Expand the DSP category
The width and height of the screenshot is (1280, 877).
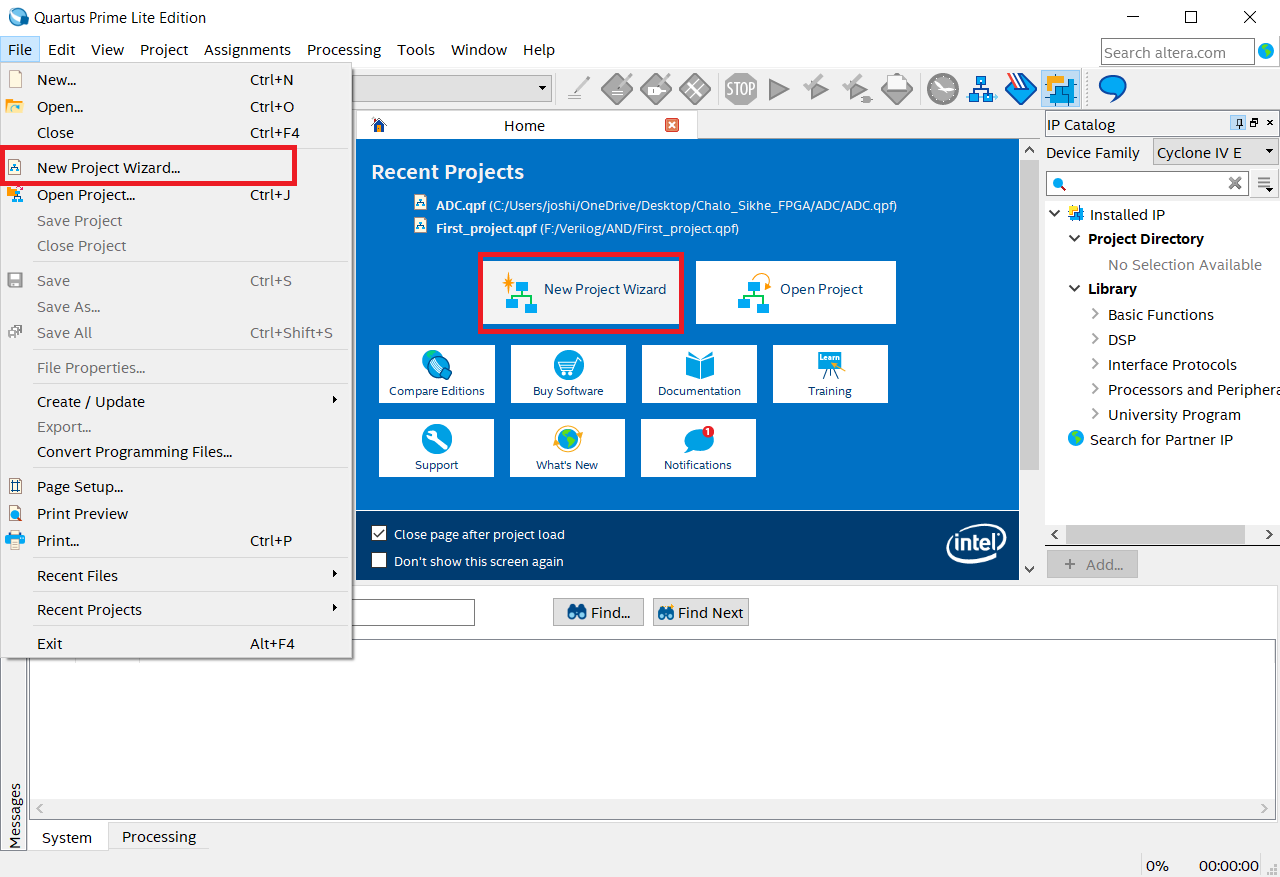1095,339
